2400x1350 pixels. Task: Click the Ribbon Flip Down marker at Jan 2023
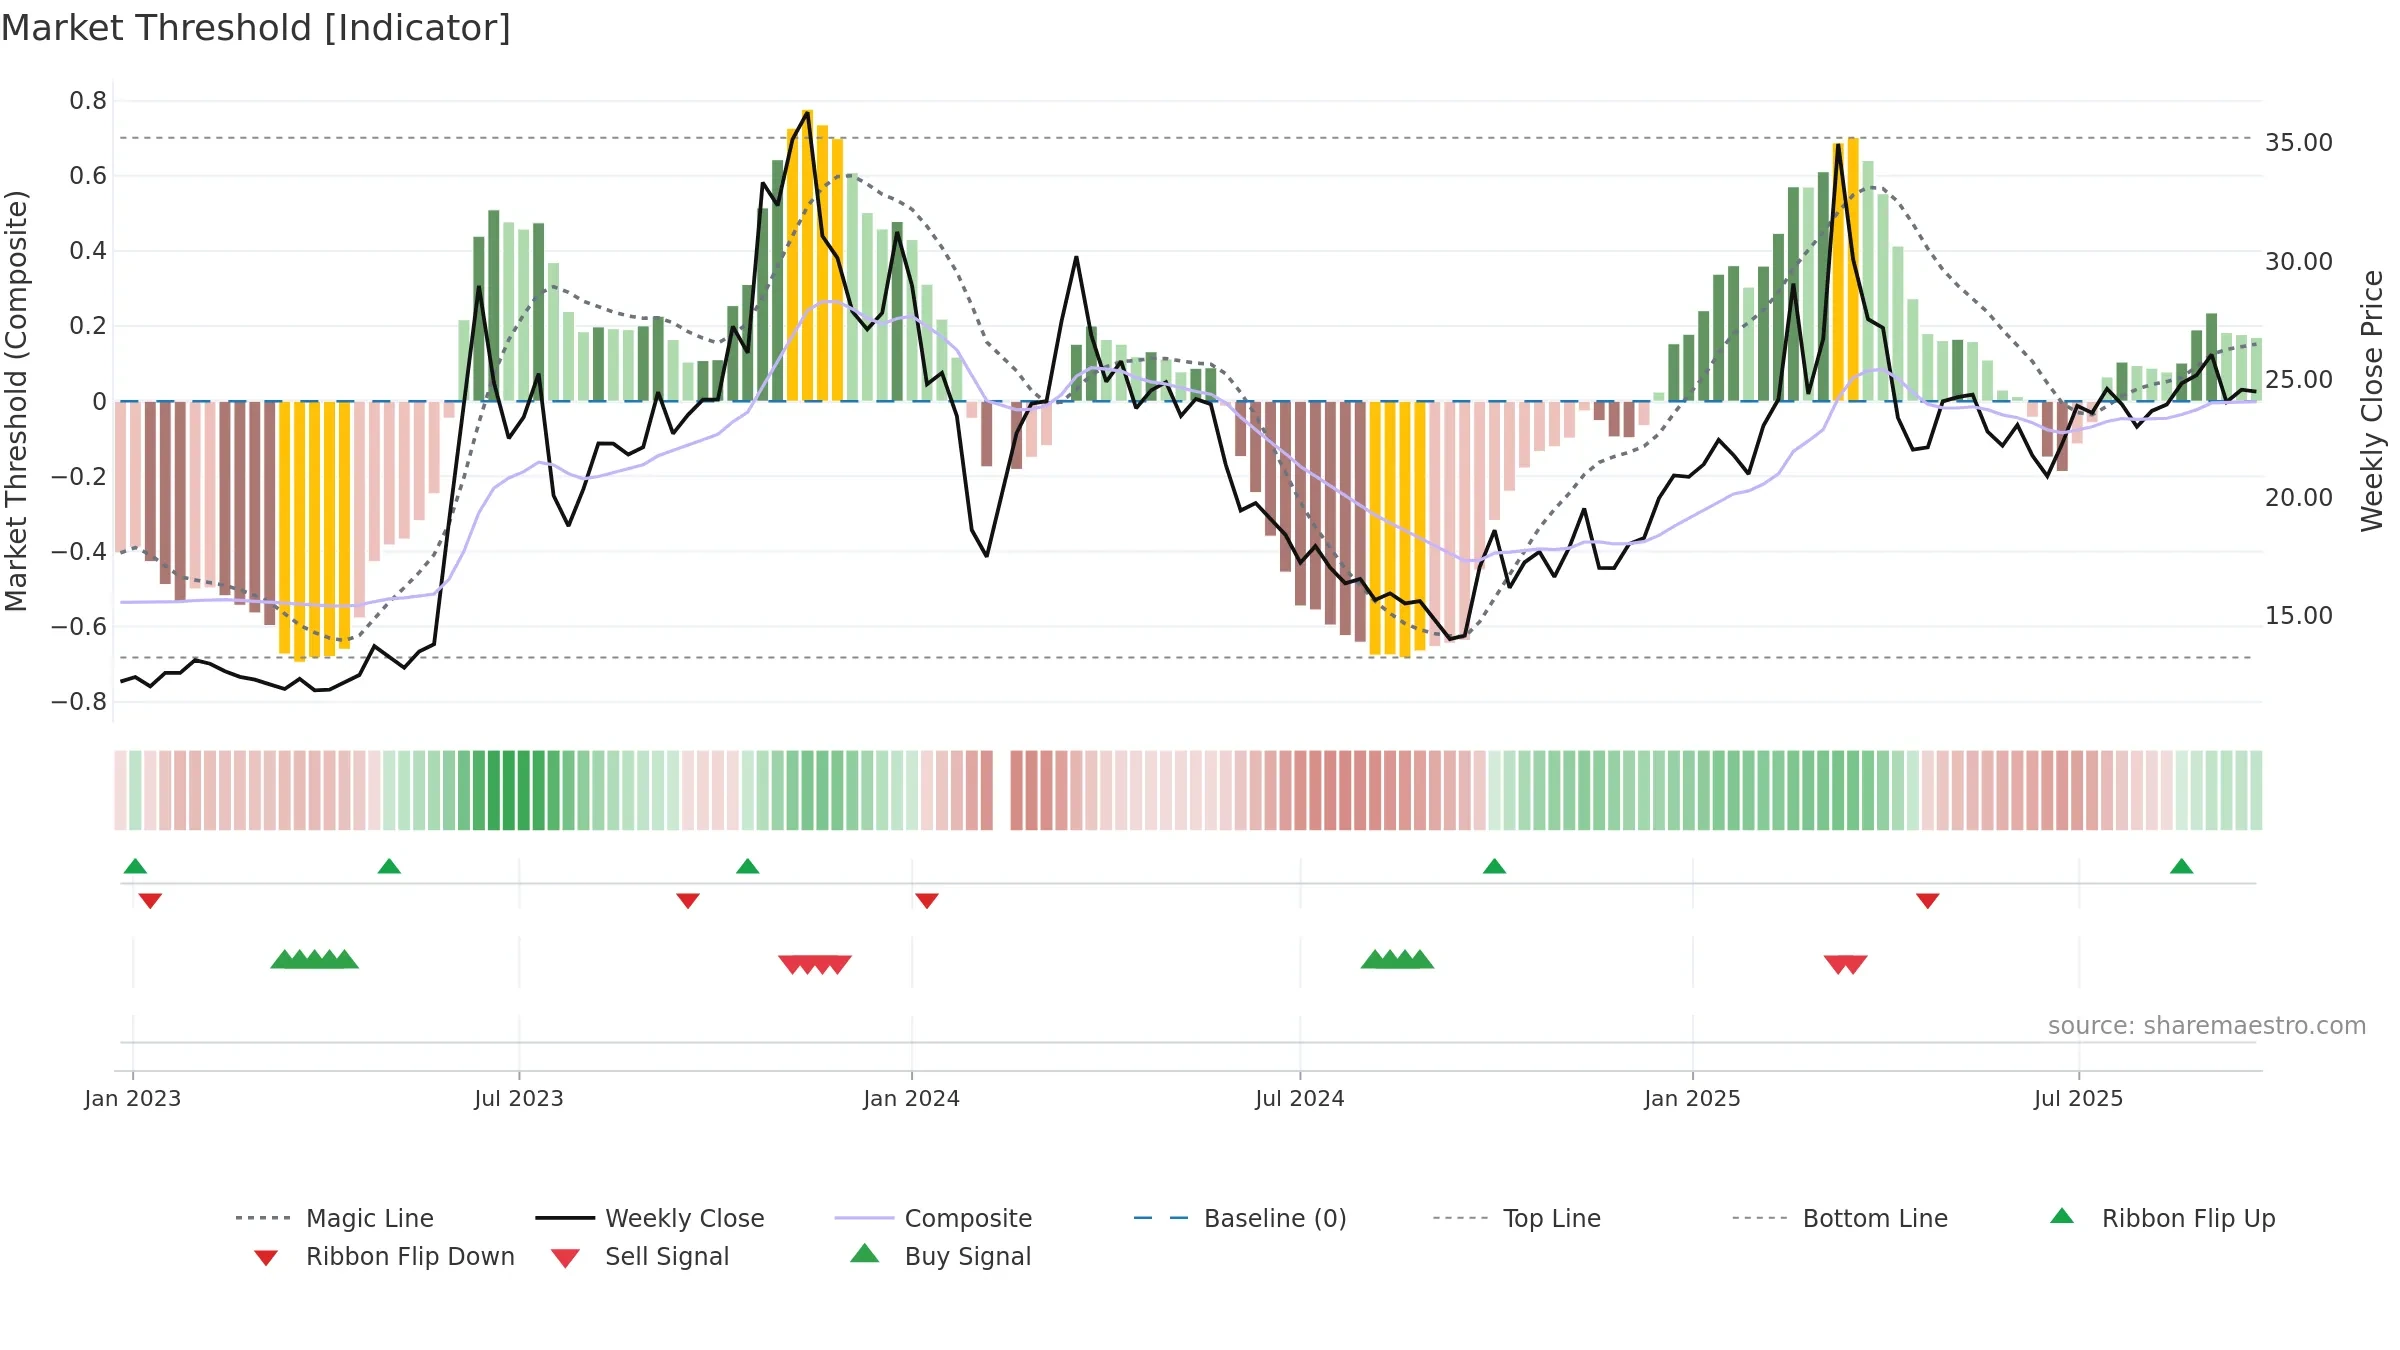[150, 901]
